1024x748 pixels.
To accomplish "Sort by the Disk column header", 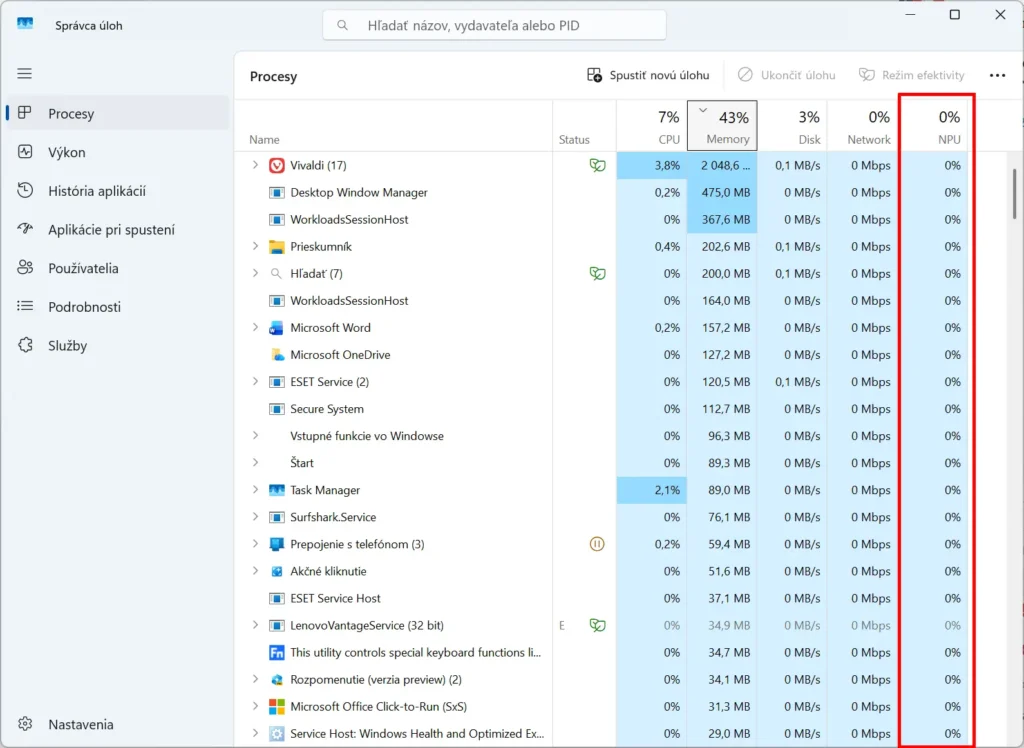I will point(793,125).
